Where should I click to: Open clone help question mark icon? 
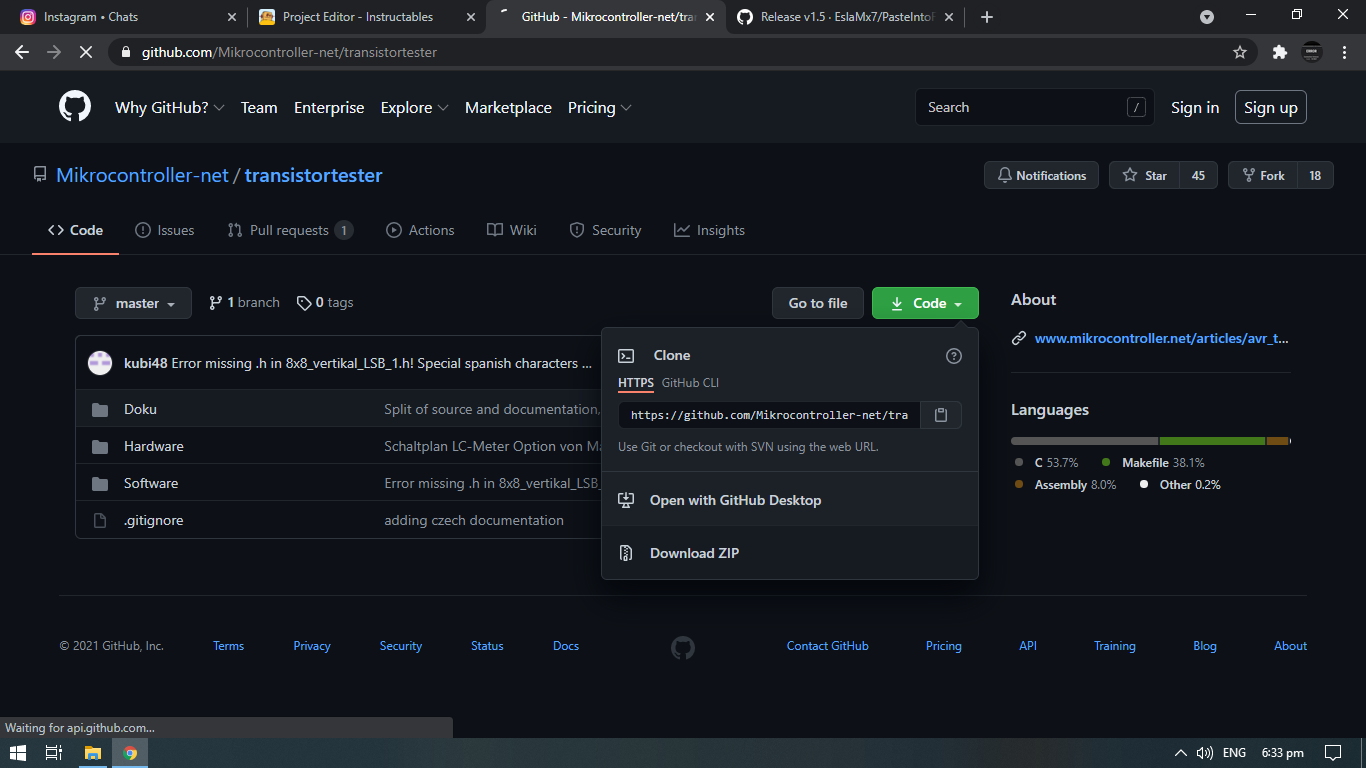point(954,356)
